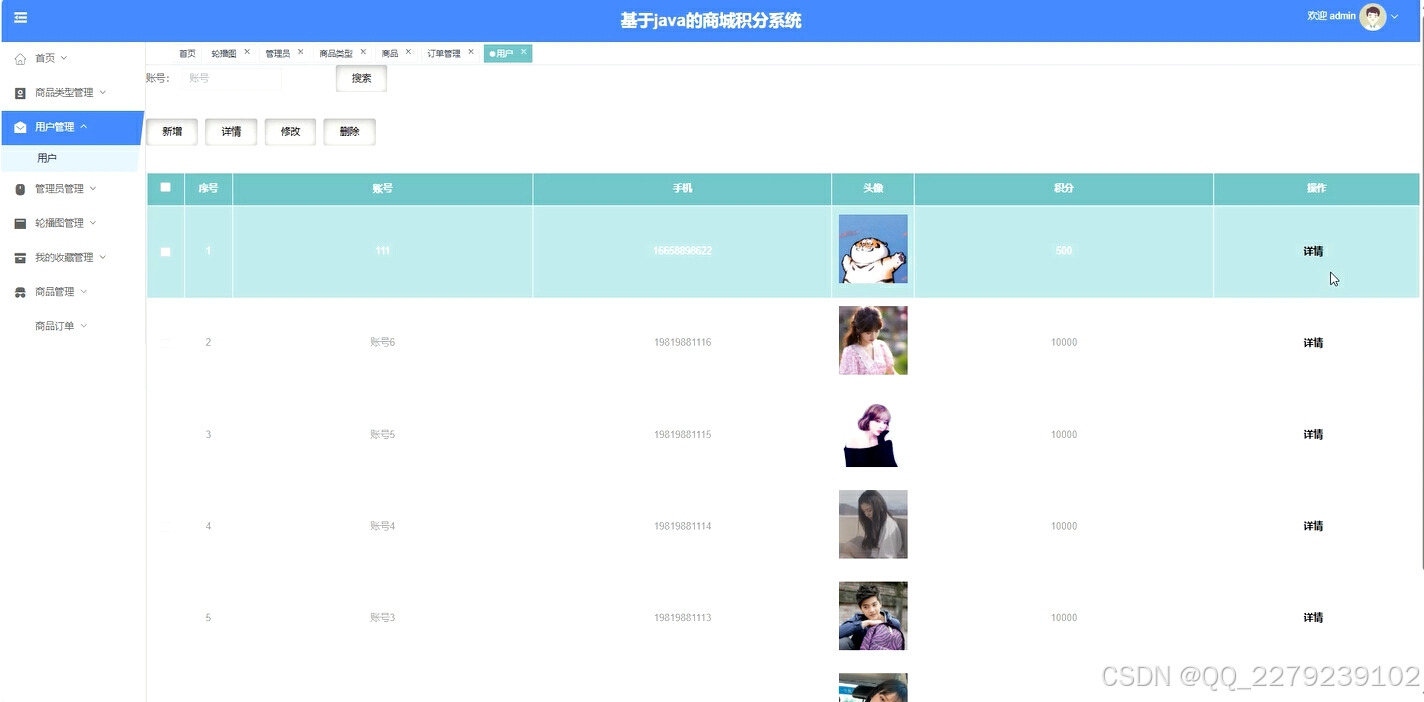Click the 我的收藏管理 sidebar icon
This screenshot has width=1424, height=702.
[x=21, y=257]
